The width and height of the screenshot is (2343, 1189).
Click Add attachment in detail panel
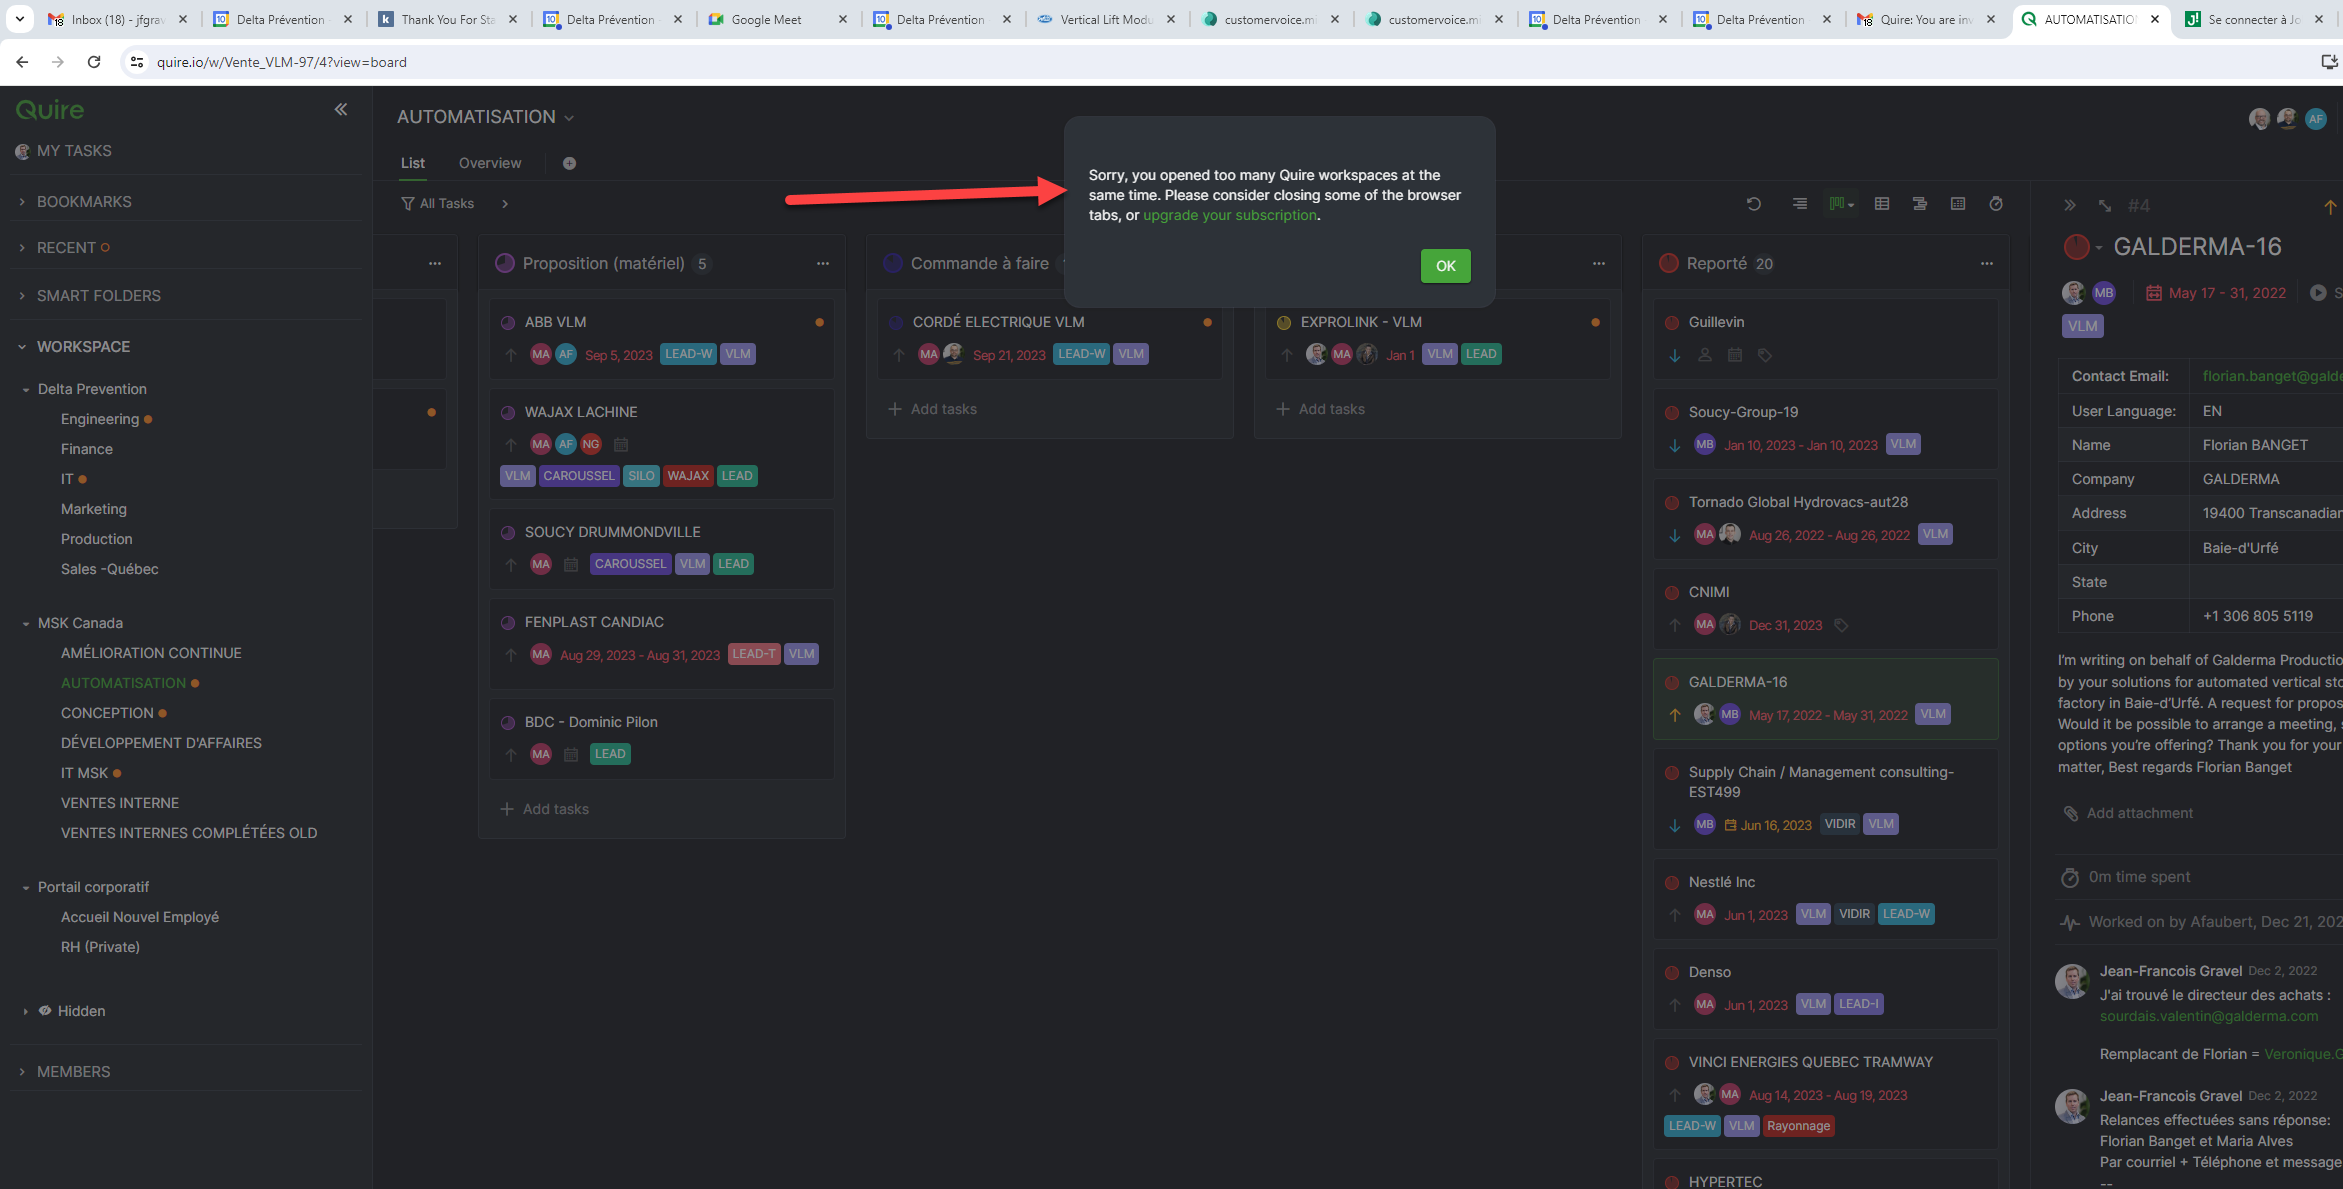pyautogui.click(x=2127, y=813)
